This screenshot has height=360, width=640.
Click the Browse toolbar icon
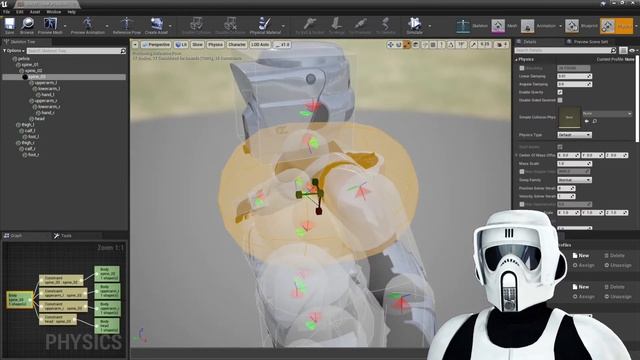27,24
